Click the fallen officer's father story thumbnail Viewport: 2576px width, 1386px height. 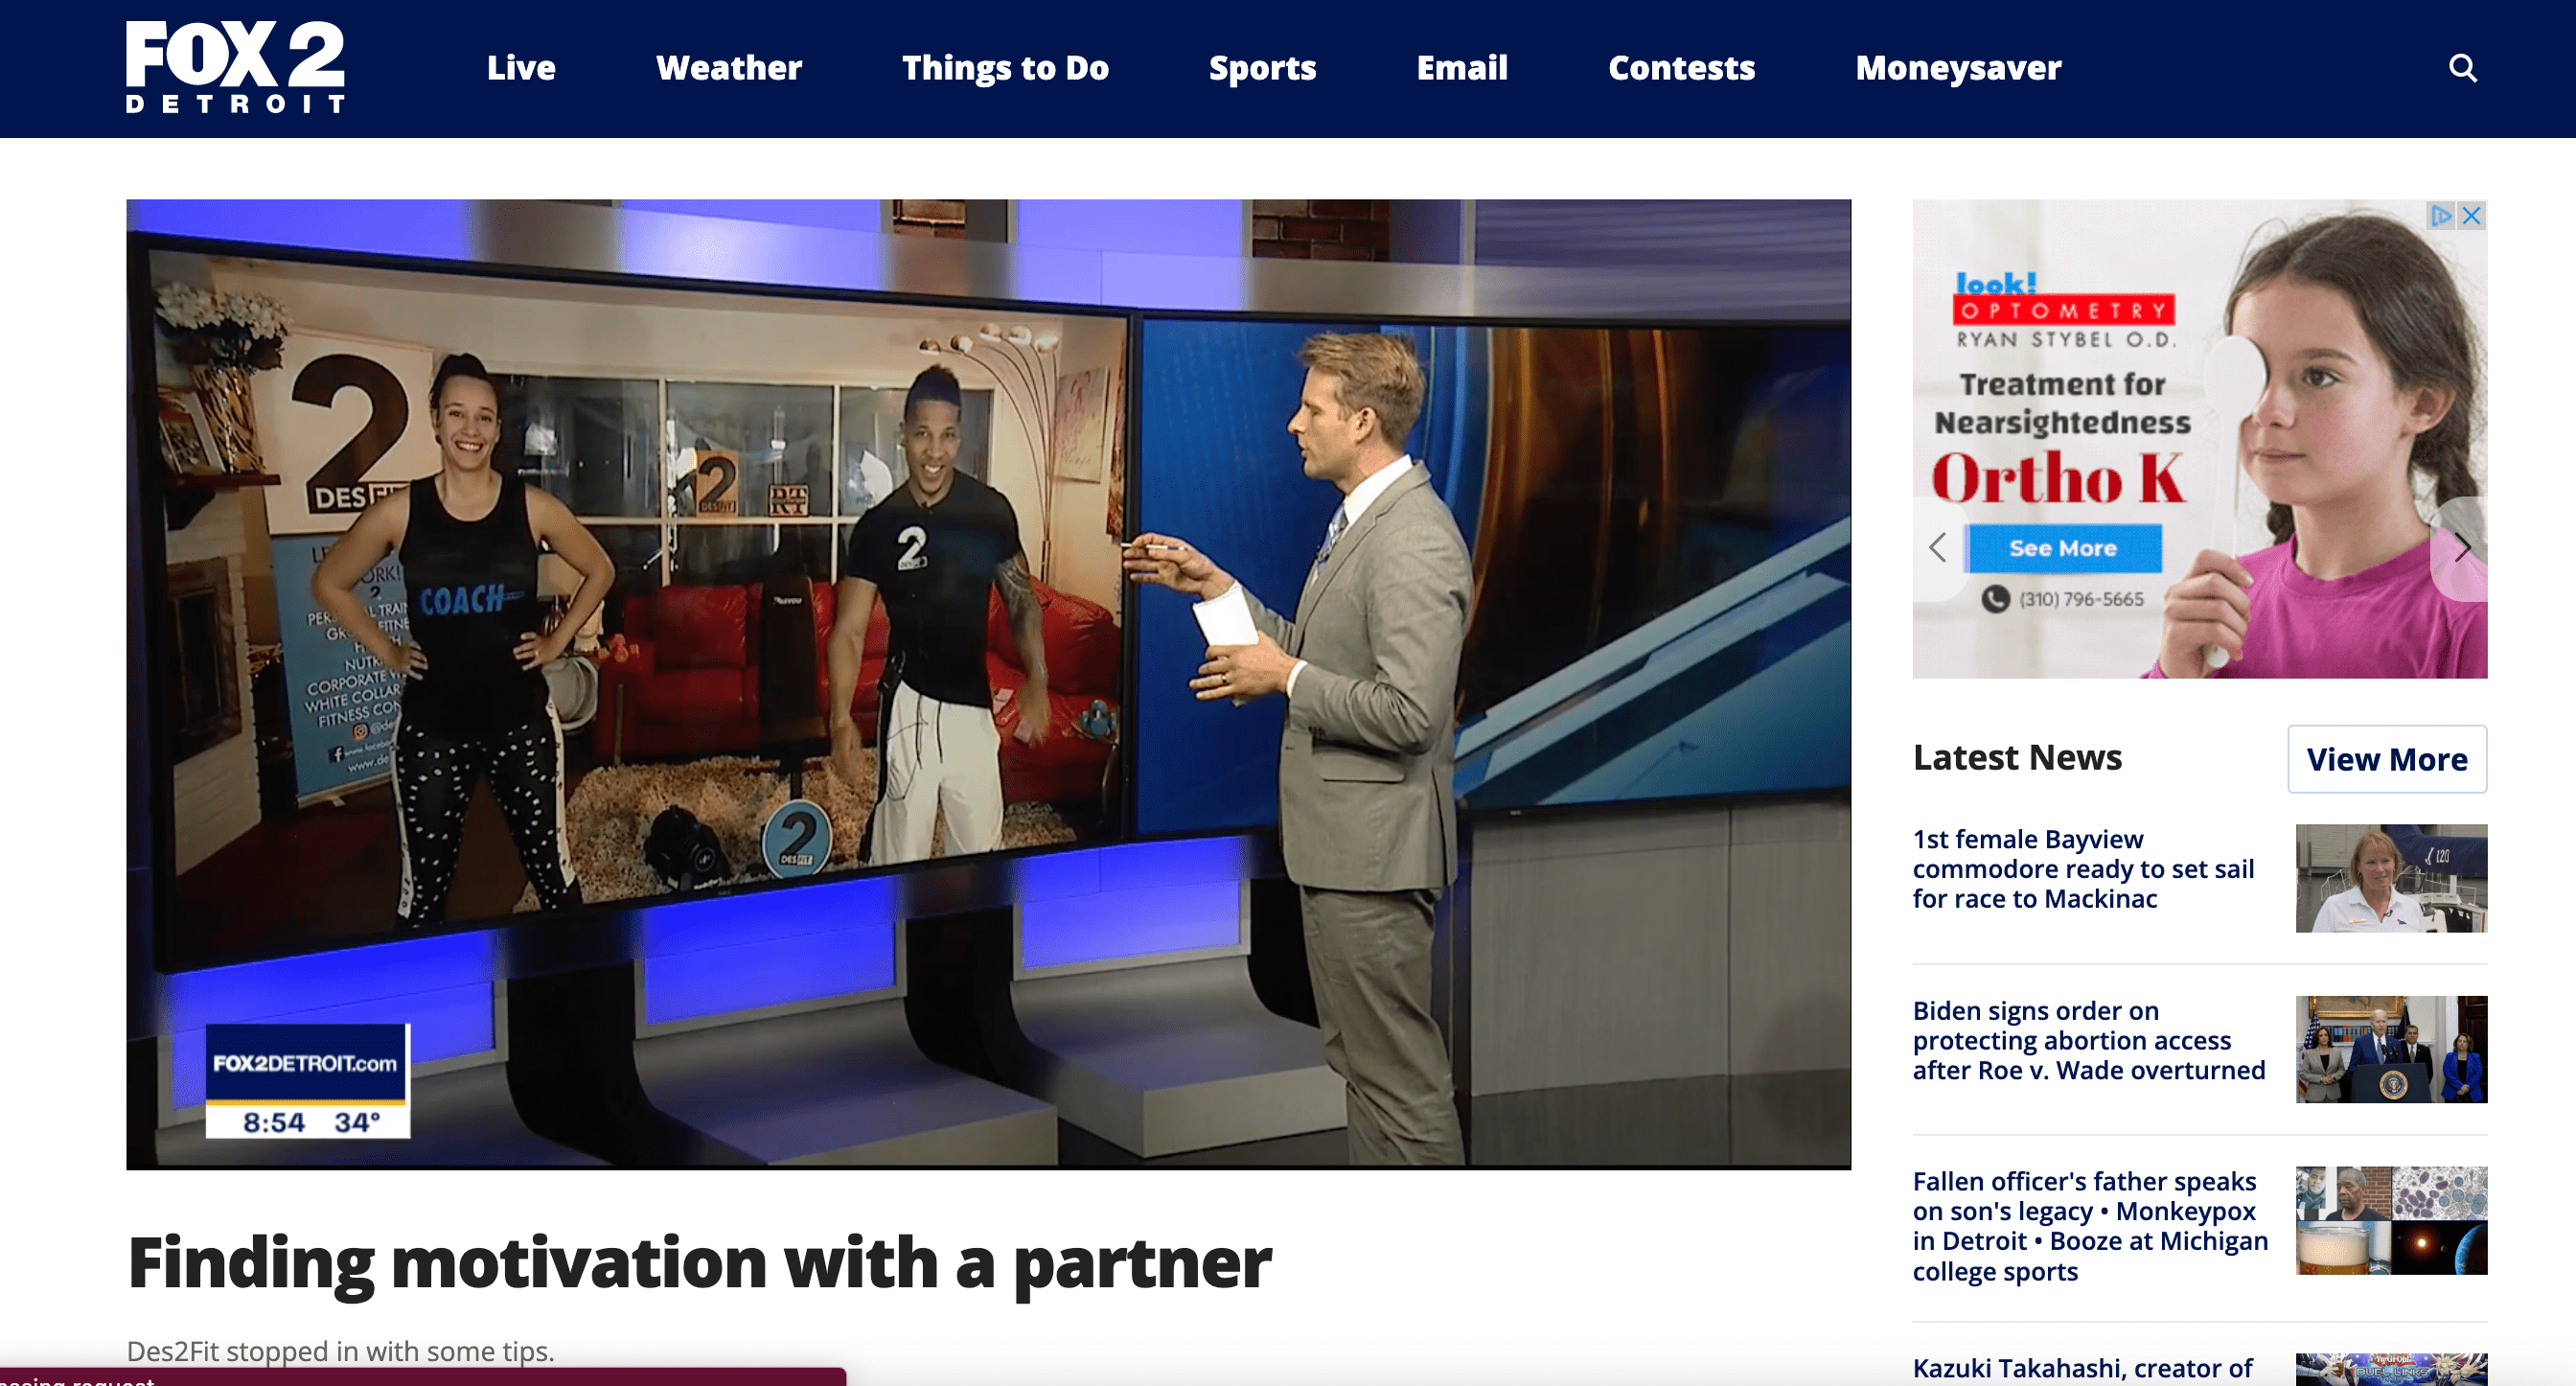tap(2390, 1220)
